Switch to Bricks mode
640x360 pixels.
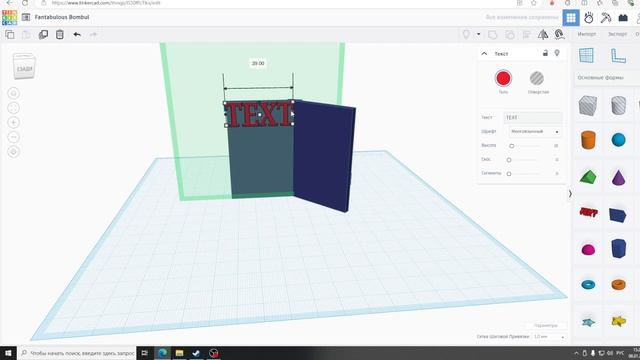pyautogui.click(x=623, y=18)
